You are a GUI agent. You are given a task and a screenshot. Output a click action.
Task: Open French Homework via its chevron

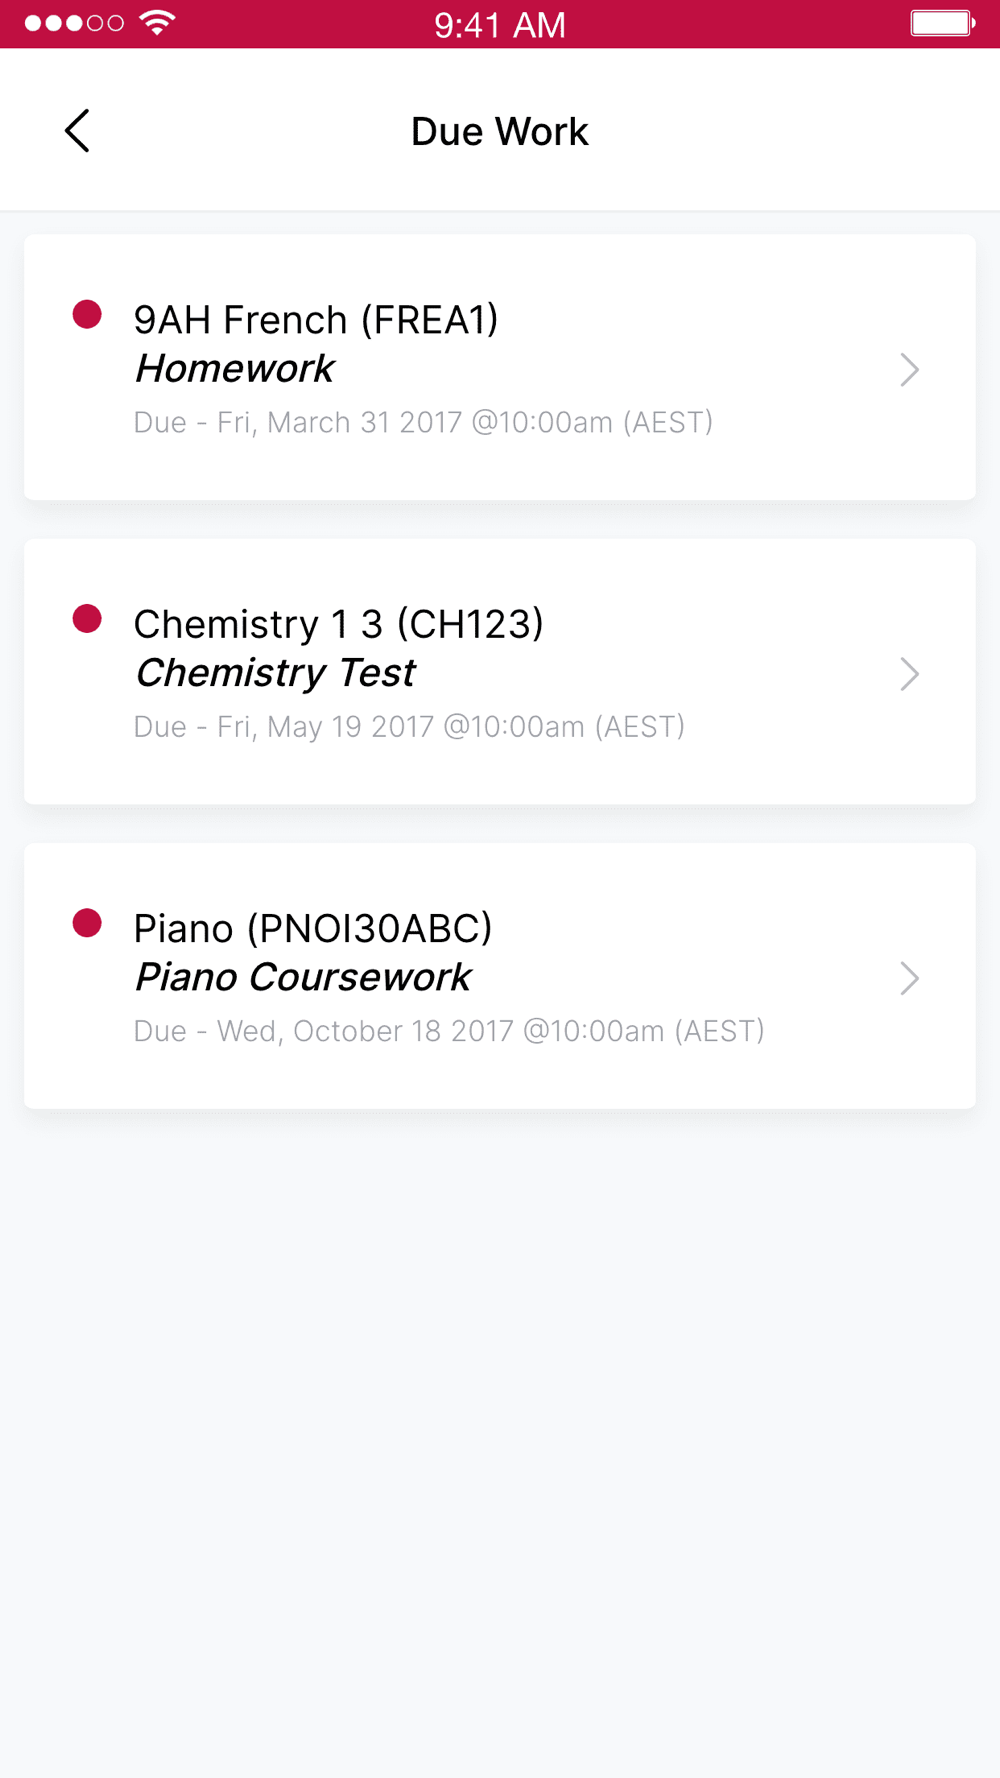909,370
